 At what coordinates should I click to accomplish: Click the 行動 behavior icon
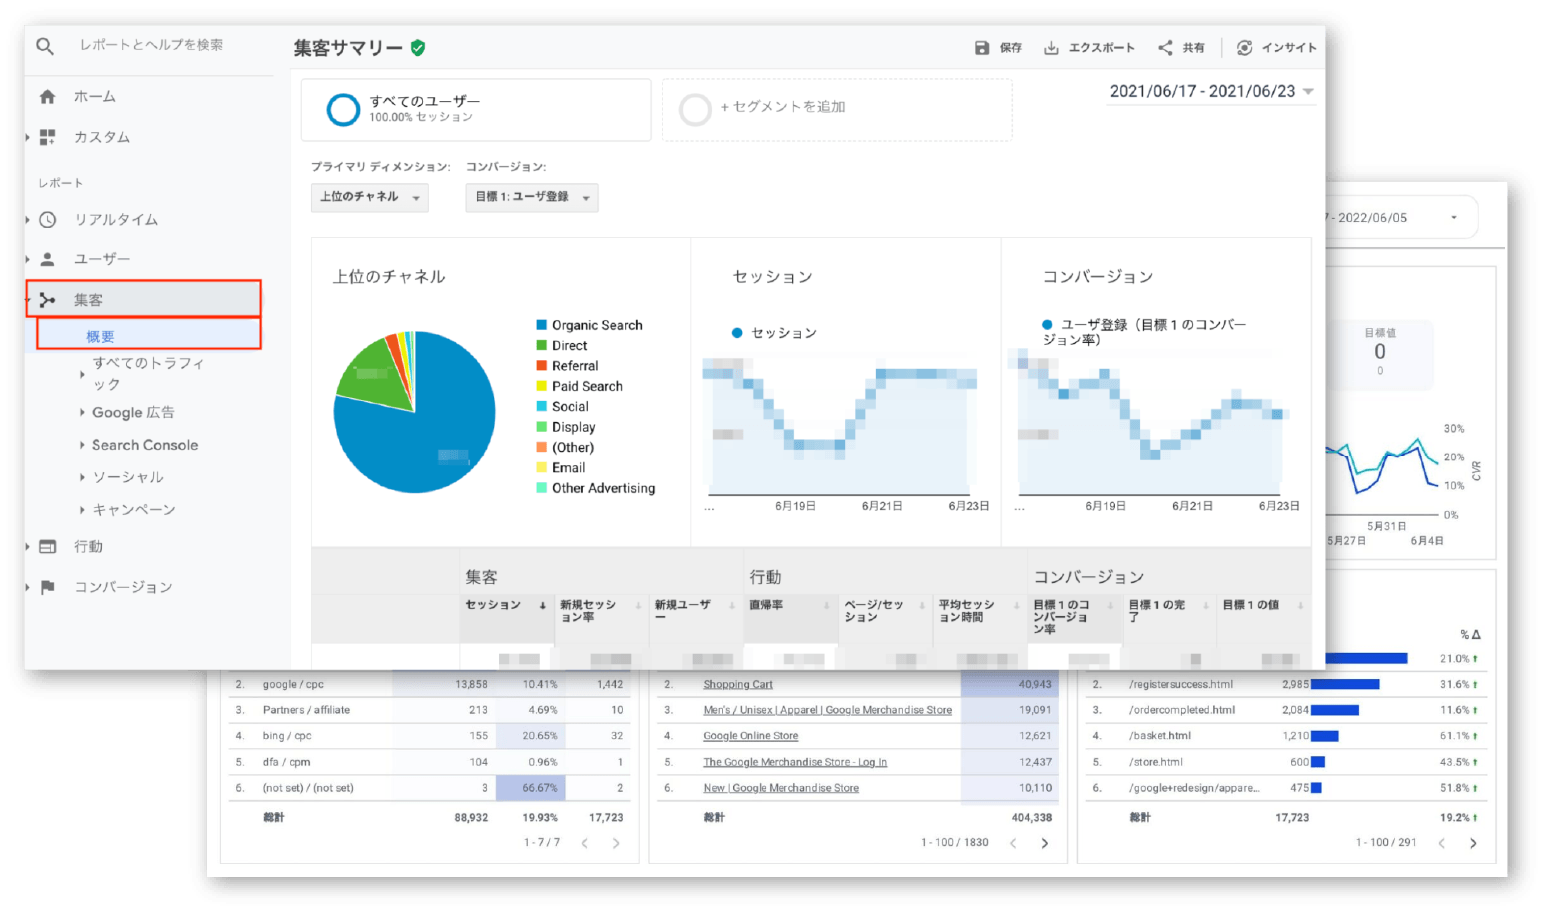[x=47, y=547]
